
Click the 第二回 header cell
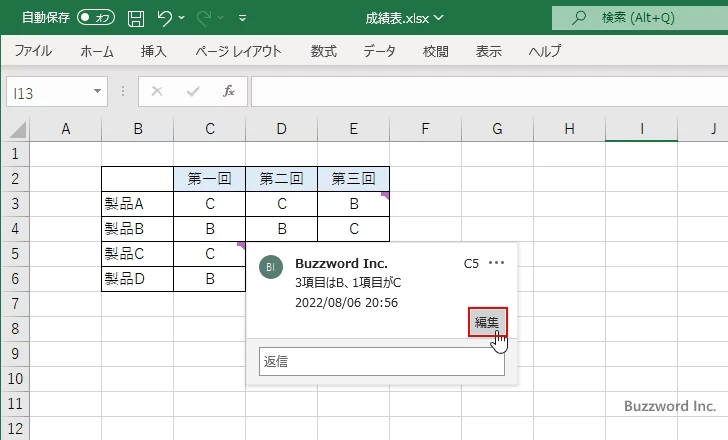tap(281, 179)
